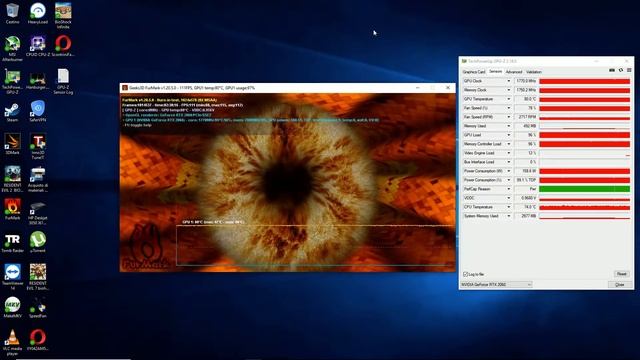Screen dimensions: 640x360
Task: Click the FurMark temperature graph area
Action: click(x=315, y=245)
